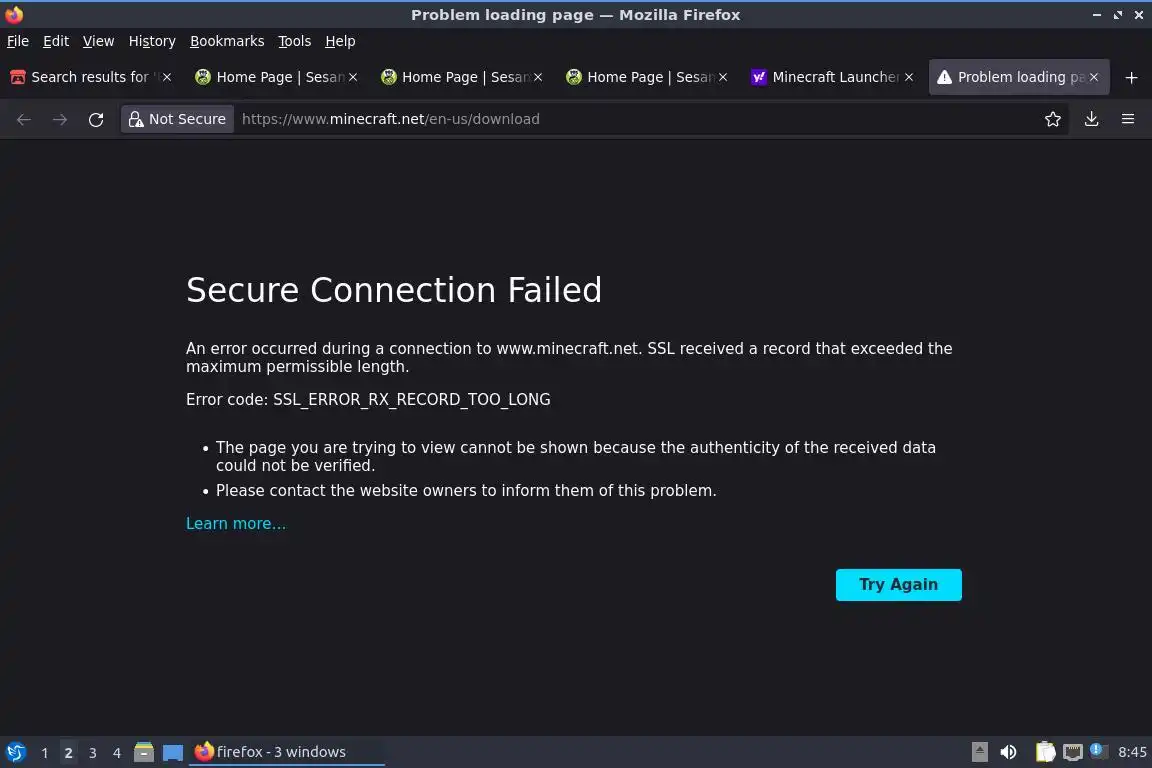Bookmark this page with the star icon
This screenshot has width=1152, height=768.
pos(1052,119)
